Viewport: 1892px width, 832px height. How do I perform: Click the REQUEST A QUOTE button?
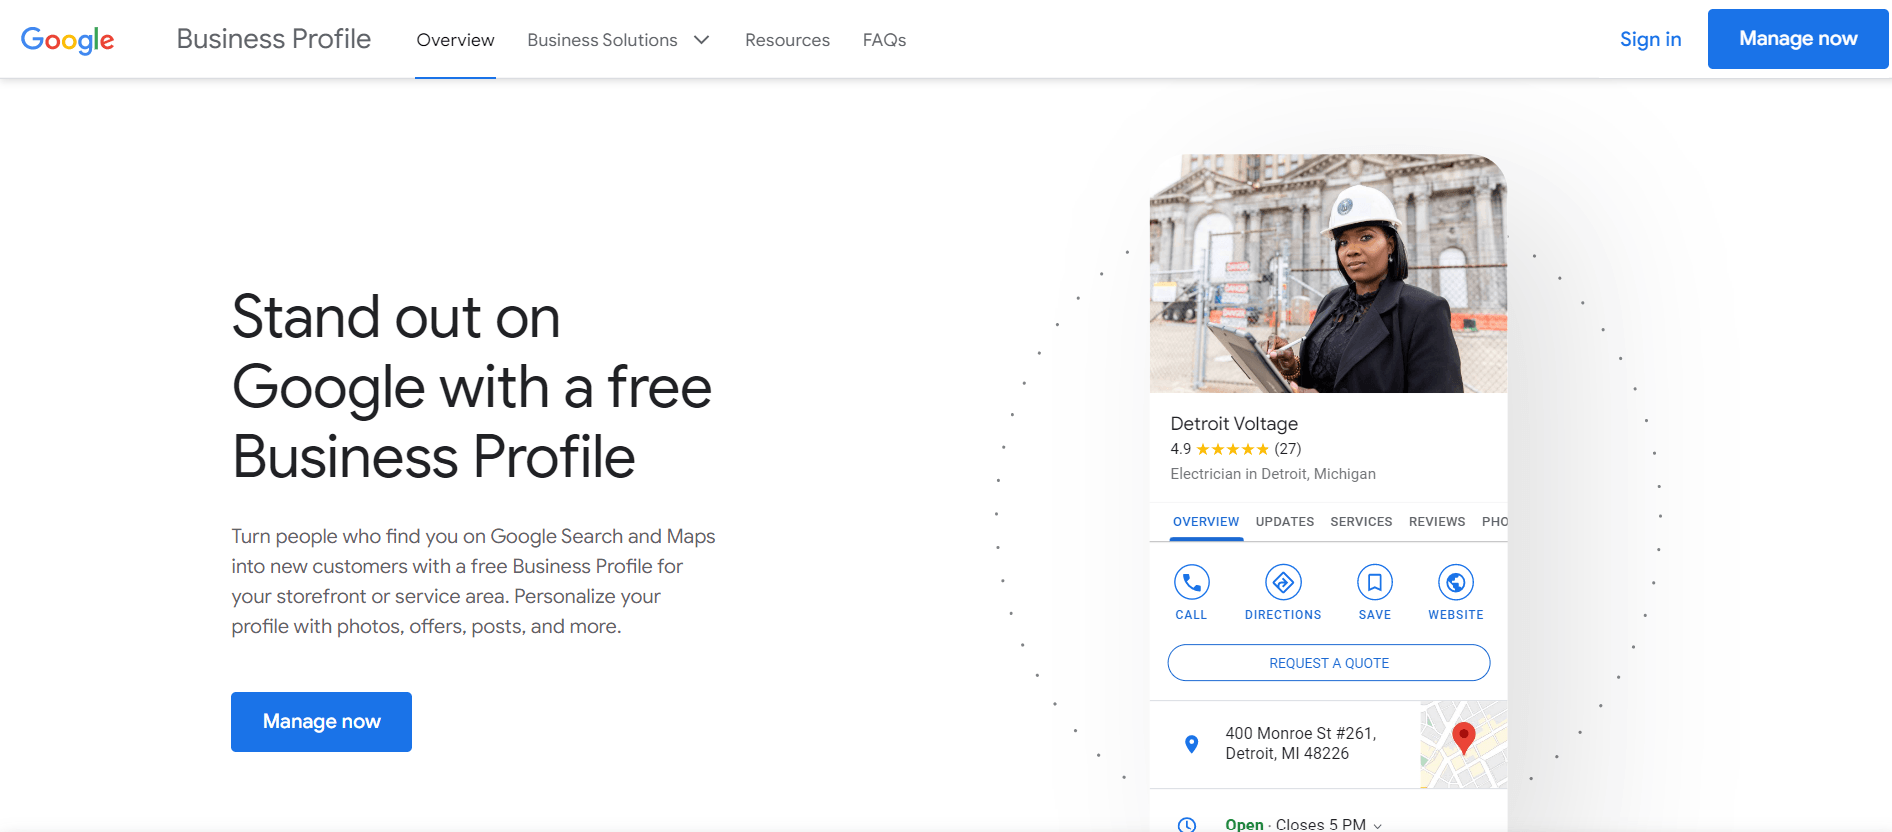1329,663
